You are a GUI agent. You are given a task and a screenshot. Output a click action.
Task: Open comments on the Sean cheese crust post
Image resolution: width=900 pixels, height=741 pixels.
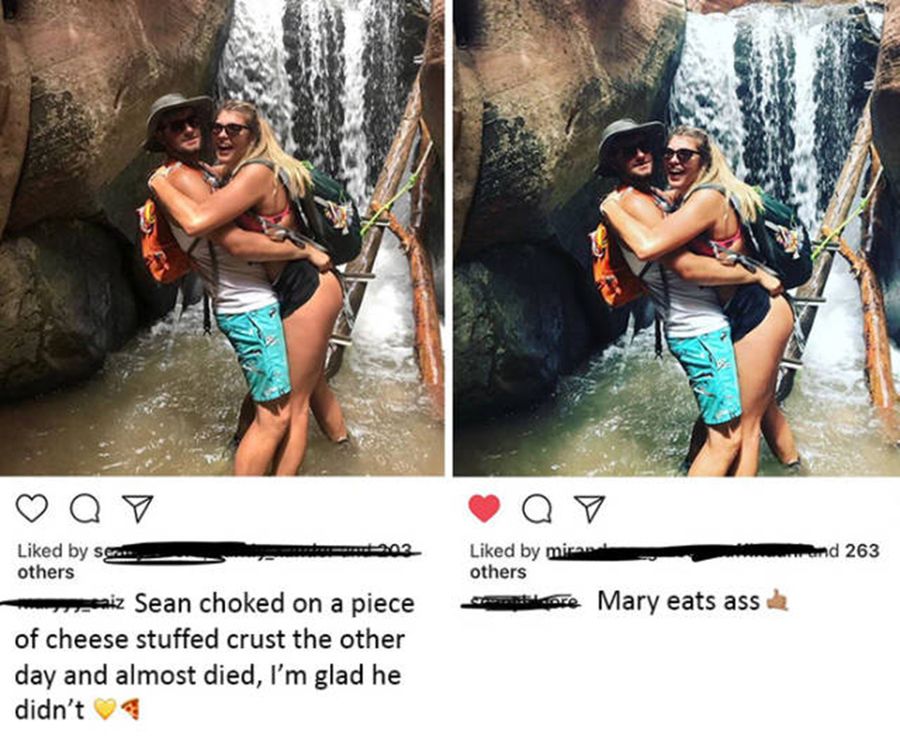tap(82, 509)
